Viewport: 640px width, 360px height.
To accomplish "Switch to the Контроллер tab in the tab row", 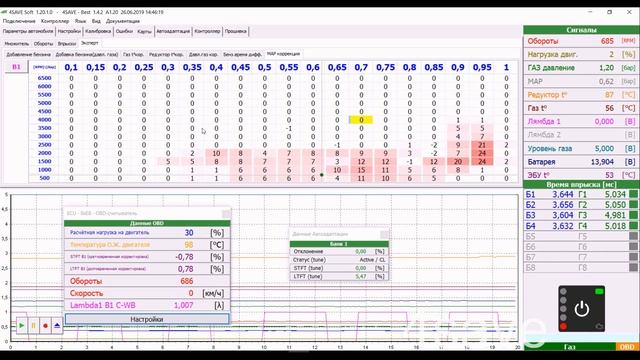I will pyautogui.click(x=207, y=31).
